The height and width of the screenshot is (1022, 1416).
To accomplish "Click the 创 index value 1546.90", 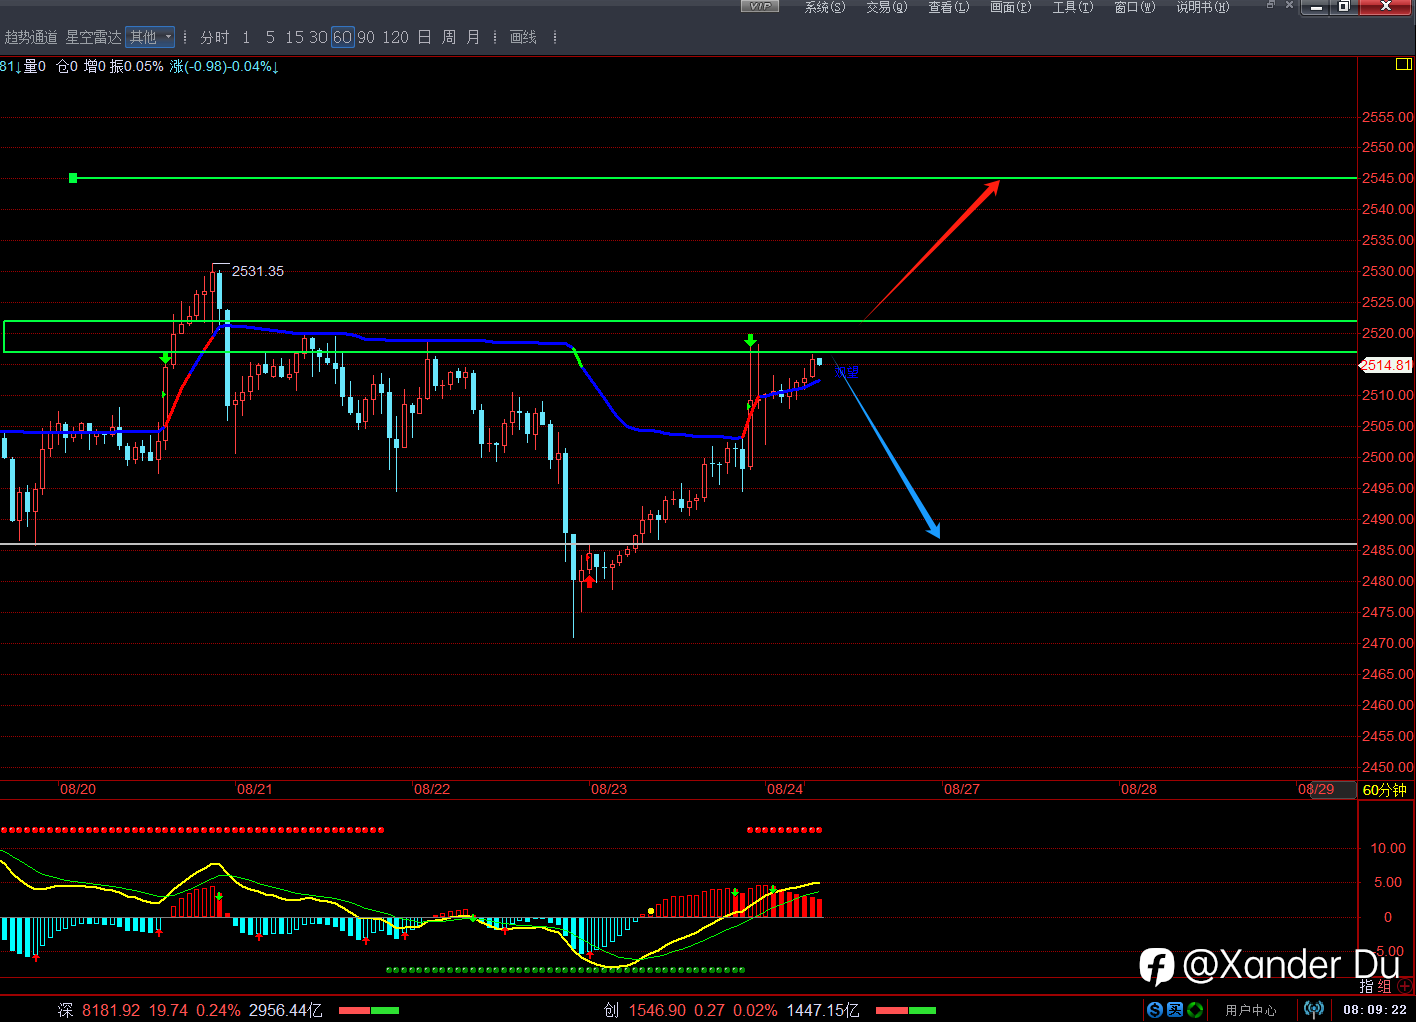I will 657,1010.
